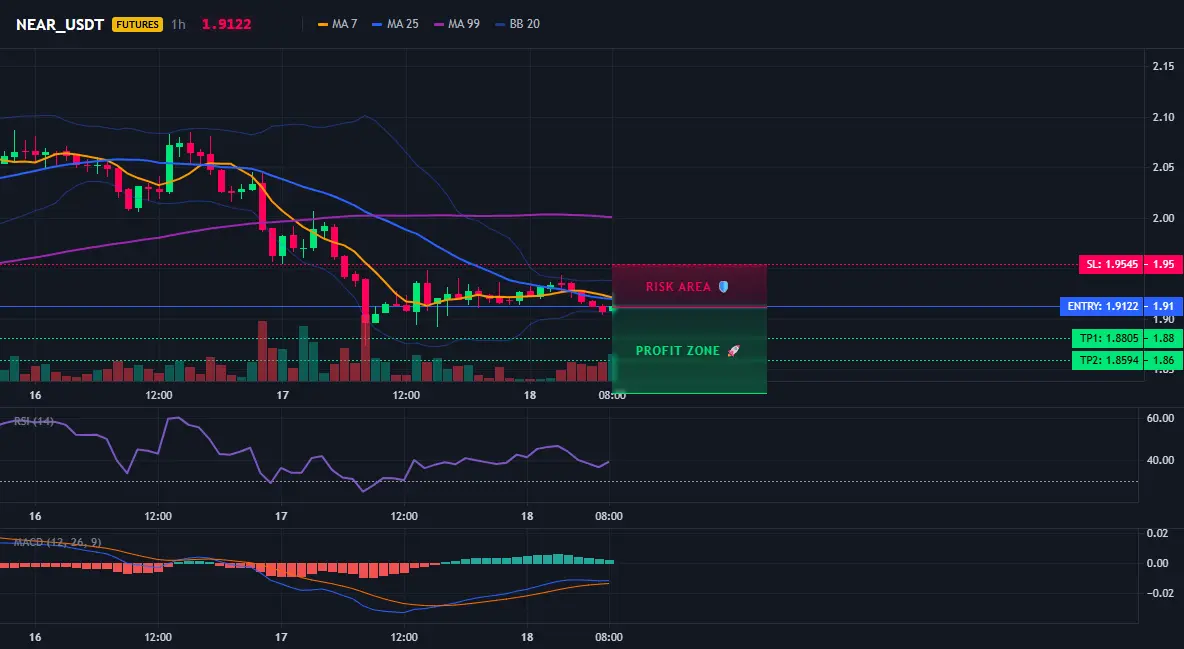
Task: Click the FUTURES badge
Action: (137, 24)
